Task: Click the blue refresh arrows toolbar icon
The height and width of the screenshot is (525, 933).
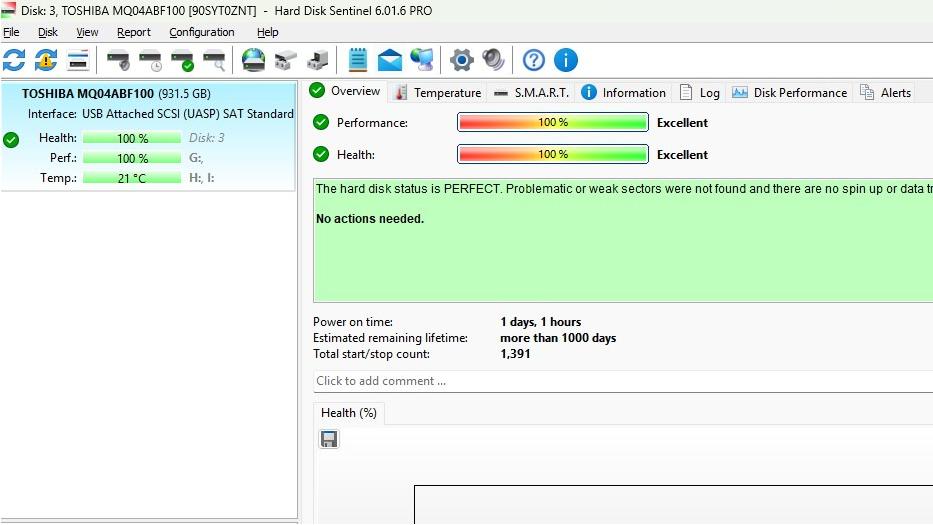Action: tap(14, 60)
